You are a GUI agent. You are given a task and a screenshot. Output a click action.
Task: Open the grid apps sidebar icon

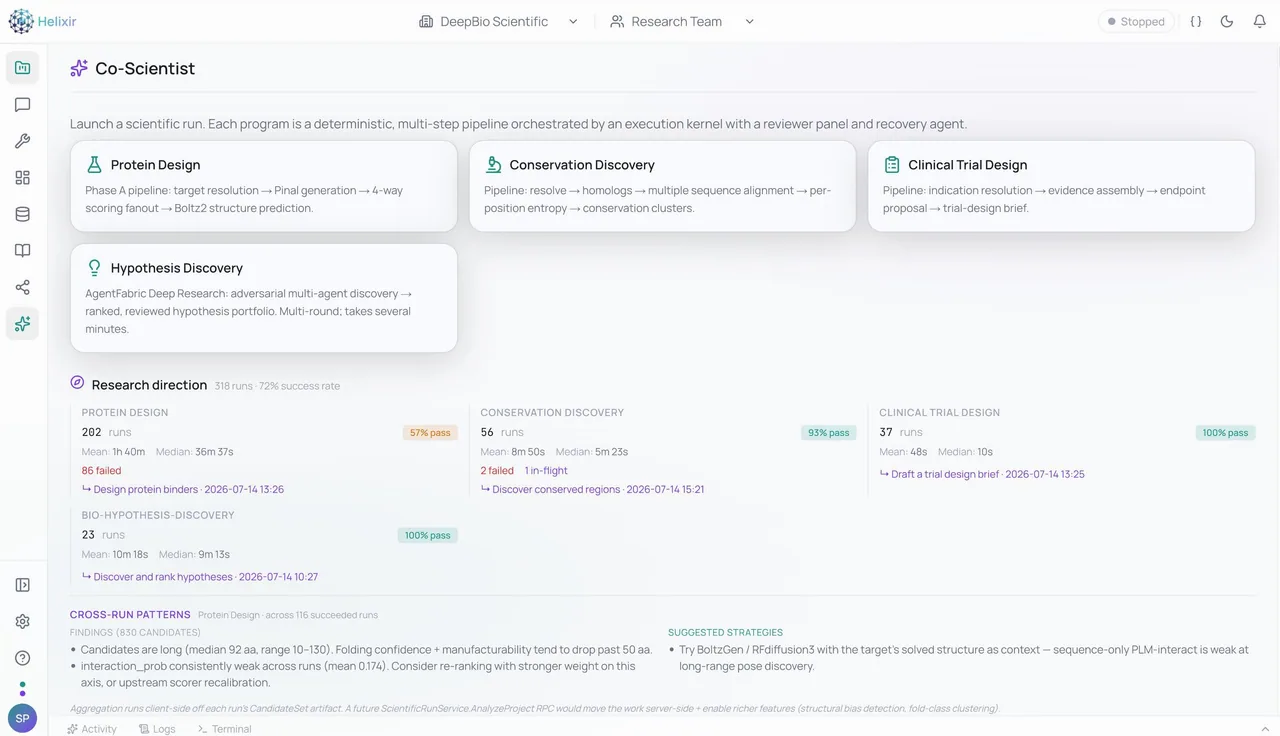[22, 178]
